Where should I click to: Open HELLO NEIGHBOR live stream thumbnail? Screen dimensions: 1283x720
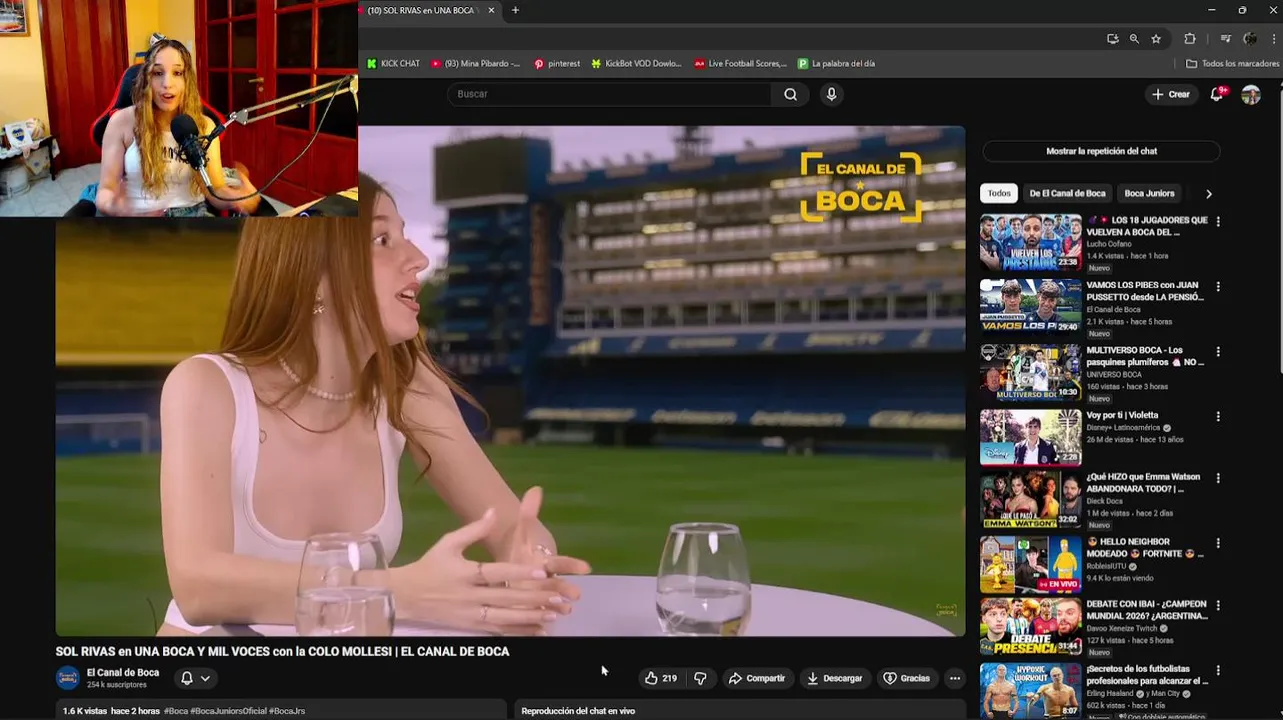coord(1030,564)
